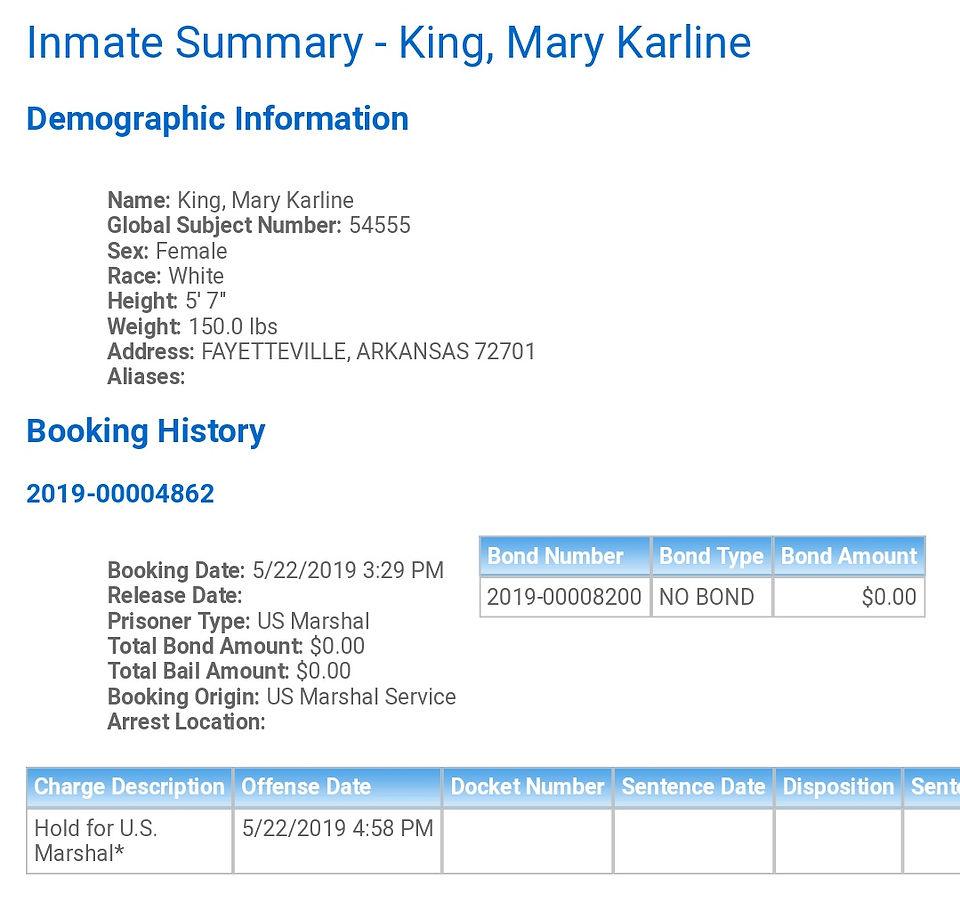The width and height of the screenshot is (960, 901).
Task: Click the Booking History heading
Action: click(x=146, y=432)
